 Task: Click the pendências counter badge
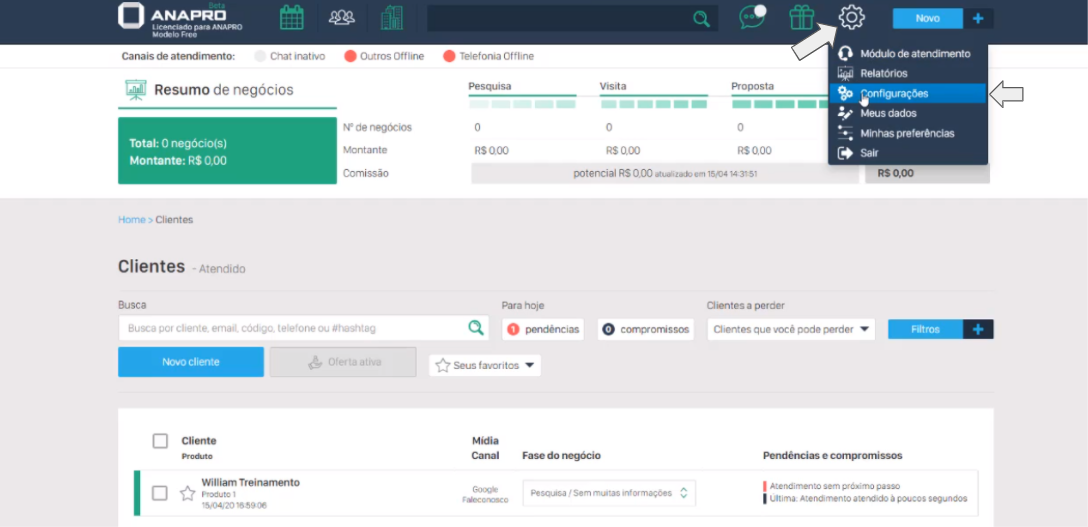tap(543, 329)
